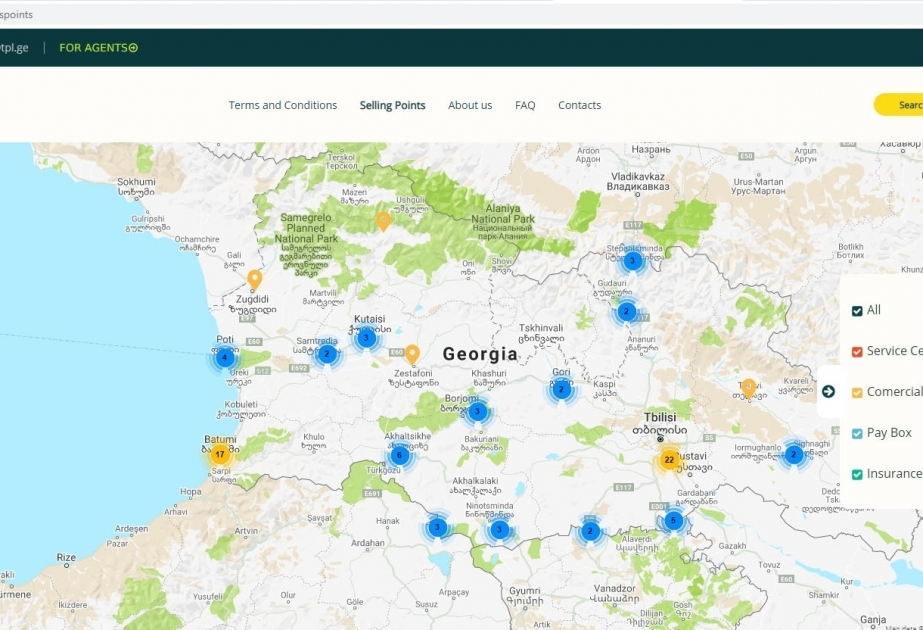Viewport: 923px width, 630px height.
Task: Click the Ganja city label
Action: [x=873, y=619]
